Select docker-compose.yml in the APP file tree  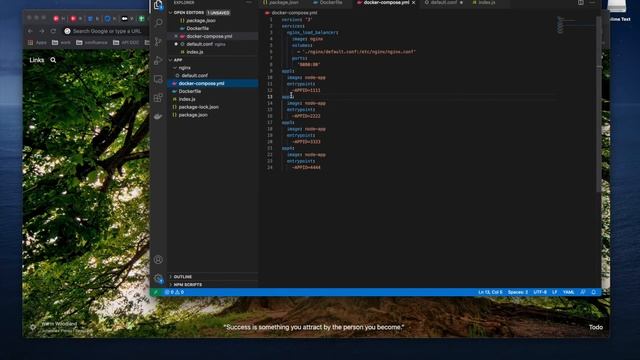(x=213, y=83)
